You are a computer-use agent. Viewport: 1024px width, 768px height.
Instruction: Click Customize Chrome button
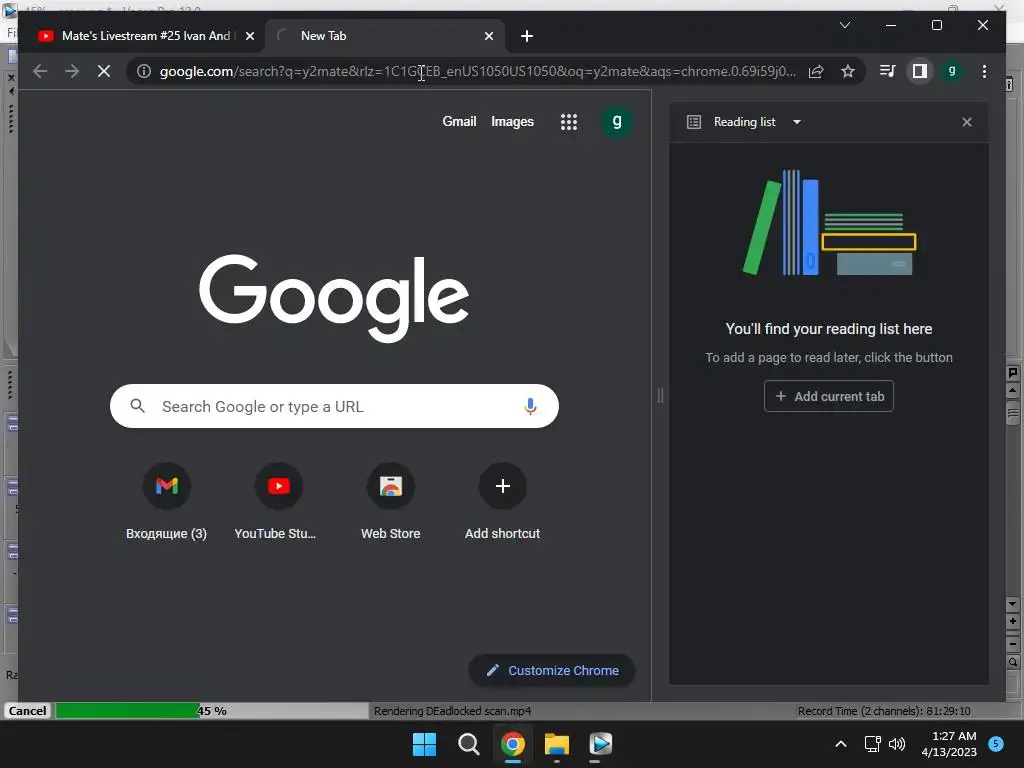pyautogui.click(x=552, y=671)
